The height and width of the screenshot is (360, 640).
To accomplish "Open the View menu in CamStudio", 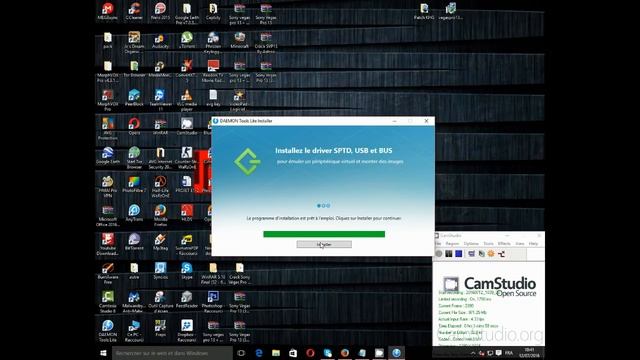I will point(520,244).
